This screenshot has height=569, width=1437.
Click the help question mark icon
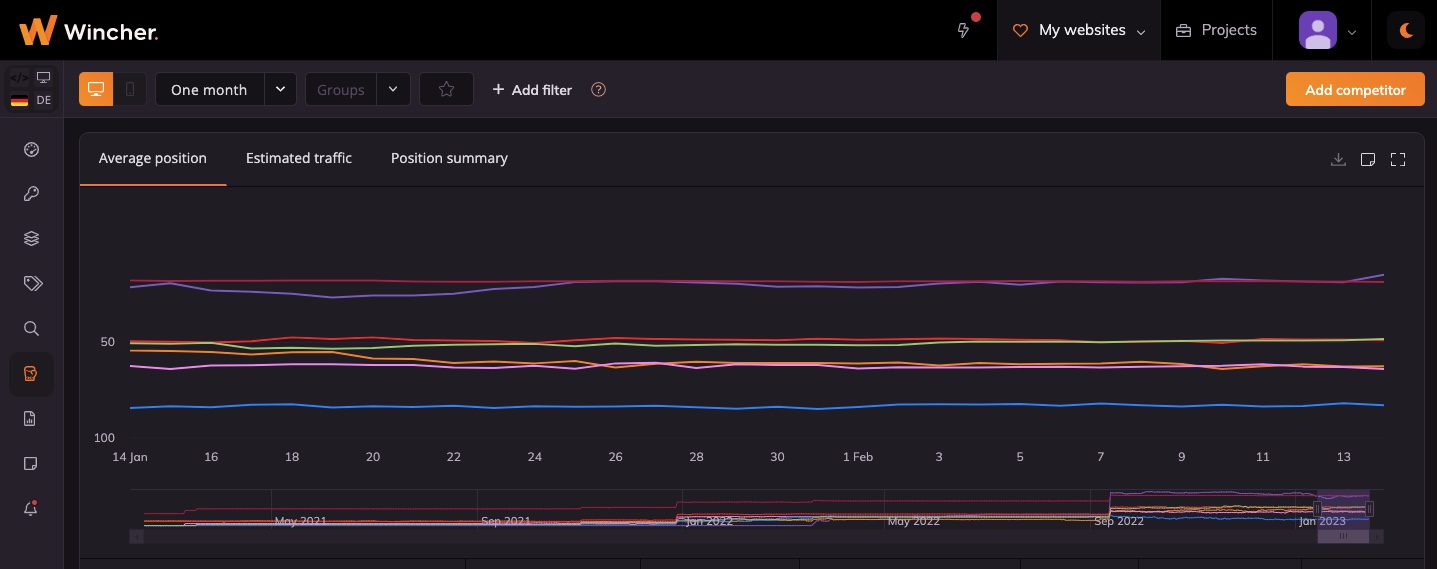point(598,90)
